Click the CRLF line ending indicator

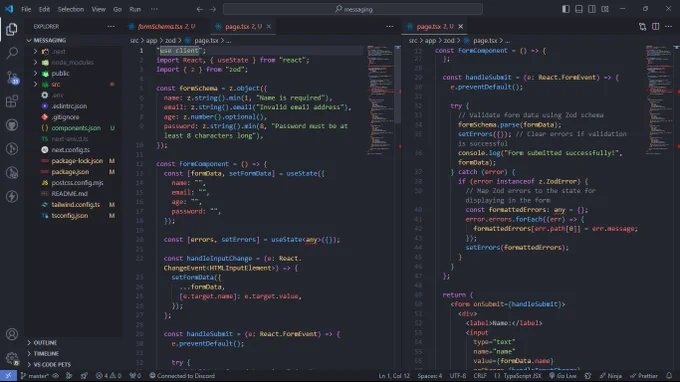pos(480,375)
